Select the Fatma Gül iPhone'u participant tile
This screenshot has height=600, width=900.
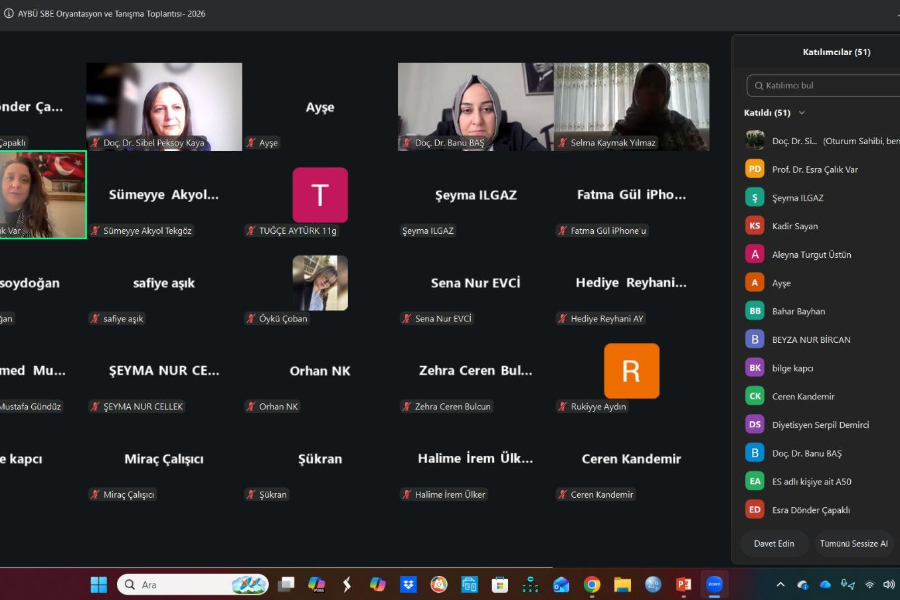[631, 195]
